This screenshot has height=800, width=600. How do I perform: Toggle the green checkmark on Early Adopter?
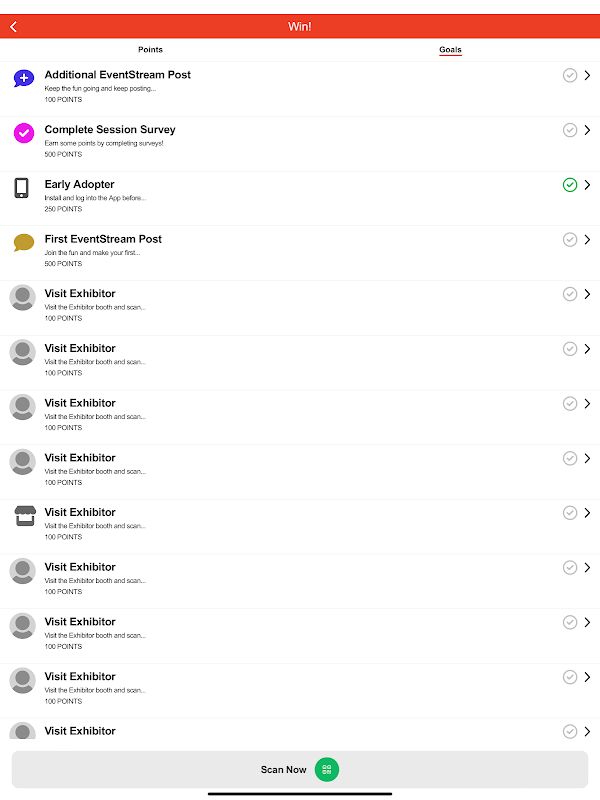click(570, 185)
